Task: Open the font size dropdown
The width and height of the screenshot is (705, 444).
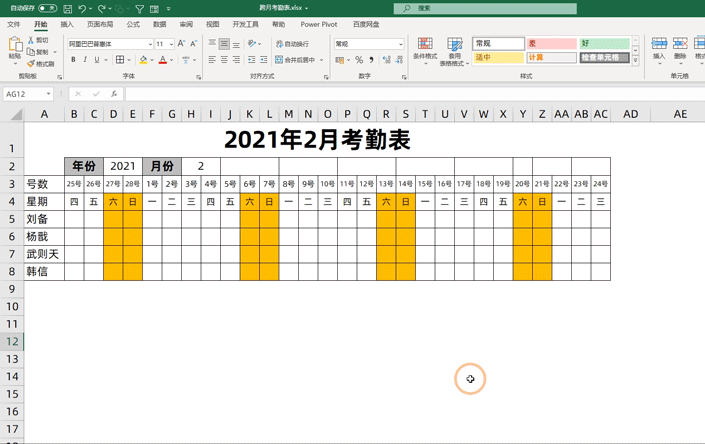Action: coord(171,44)
